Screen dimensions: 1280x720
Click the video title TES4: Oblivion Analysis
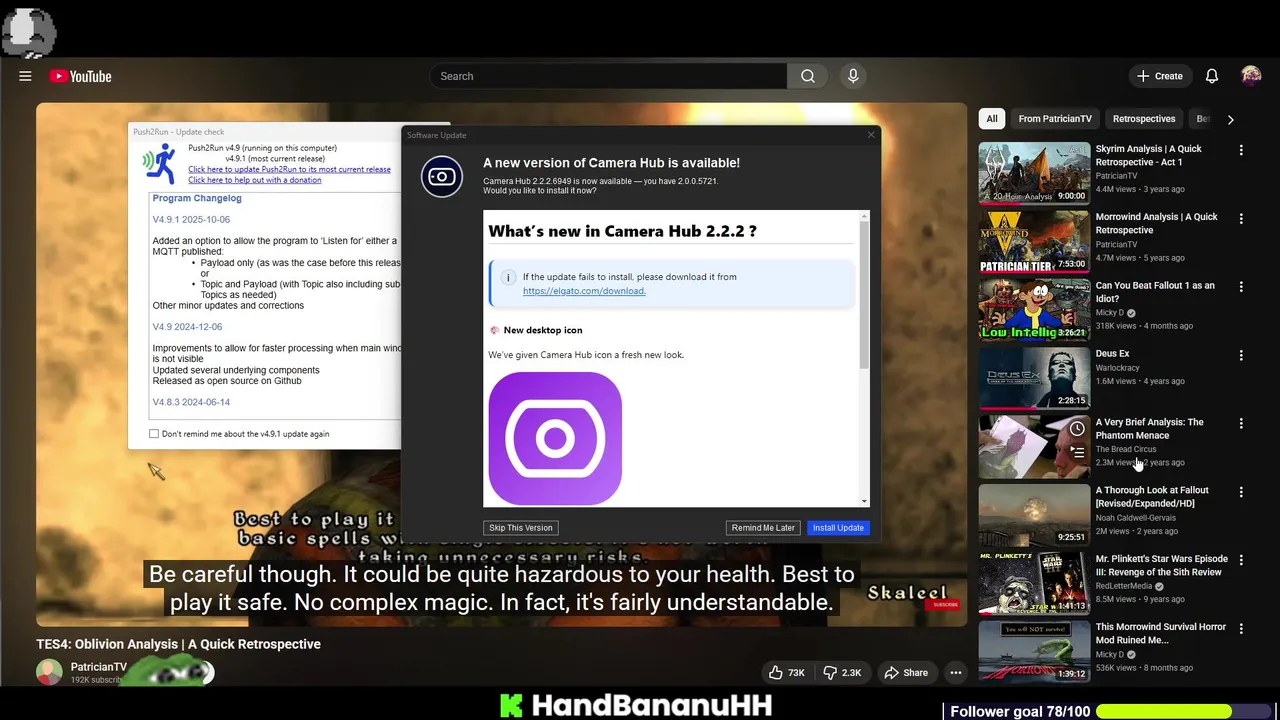pos(179,644)
